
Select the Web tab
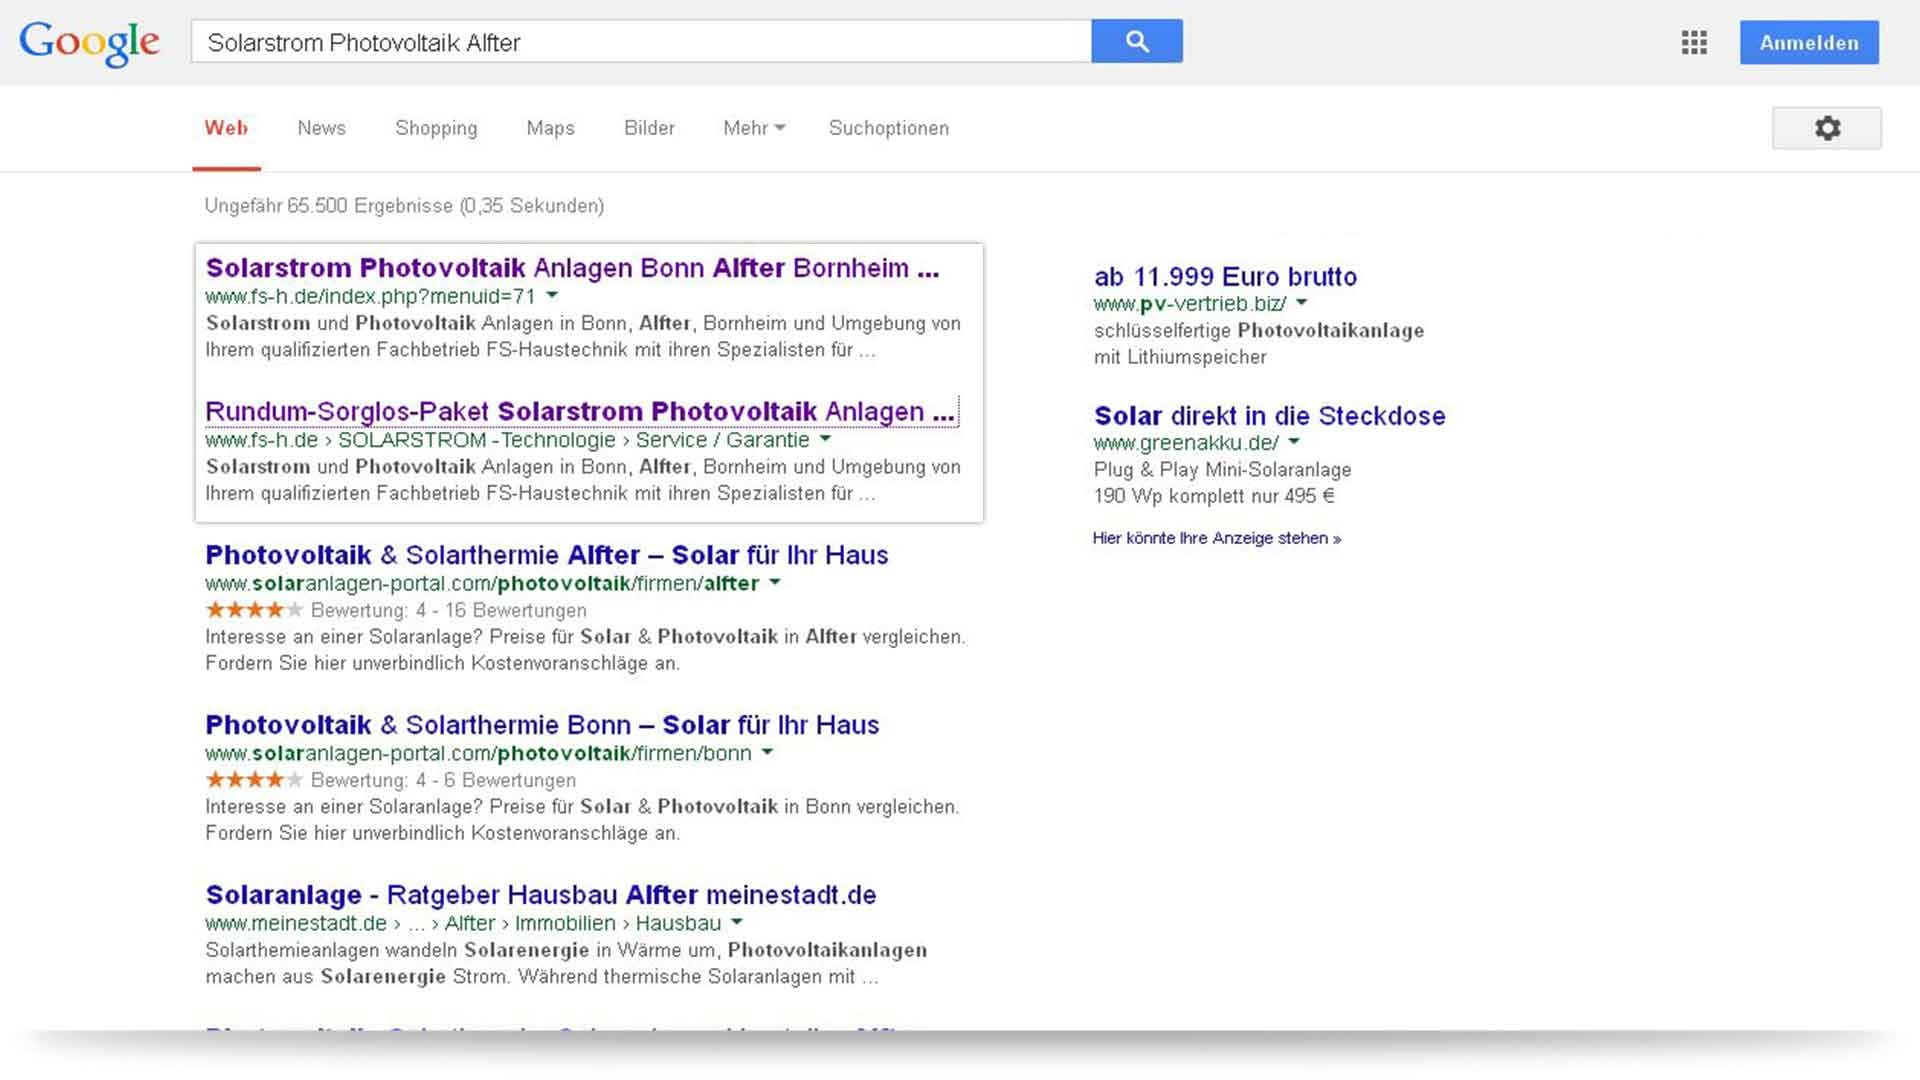pyautogui.click(x=226, y=128)
